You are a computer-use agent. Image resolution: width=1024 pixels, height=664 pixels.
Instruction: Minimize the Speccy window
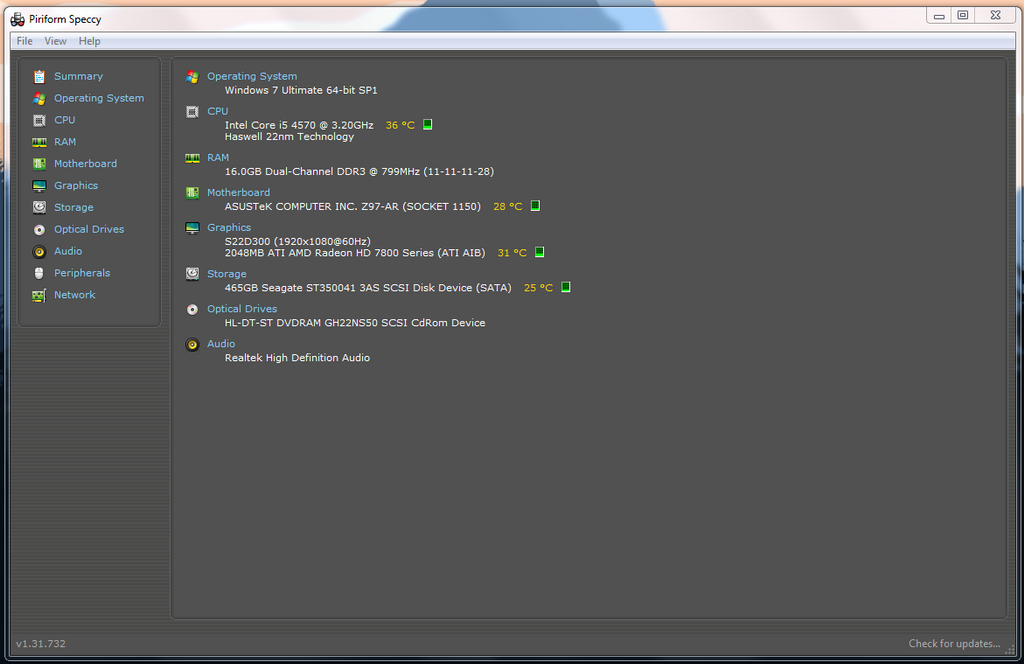(x=939, y=15)
